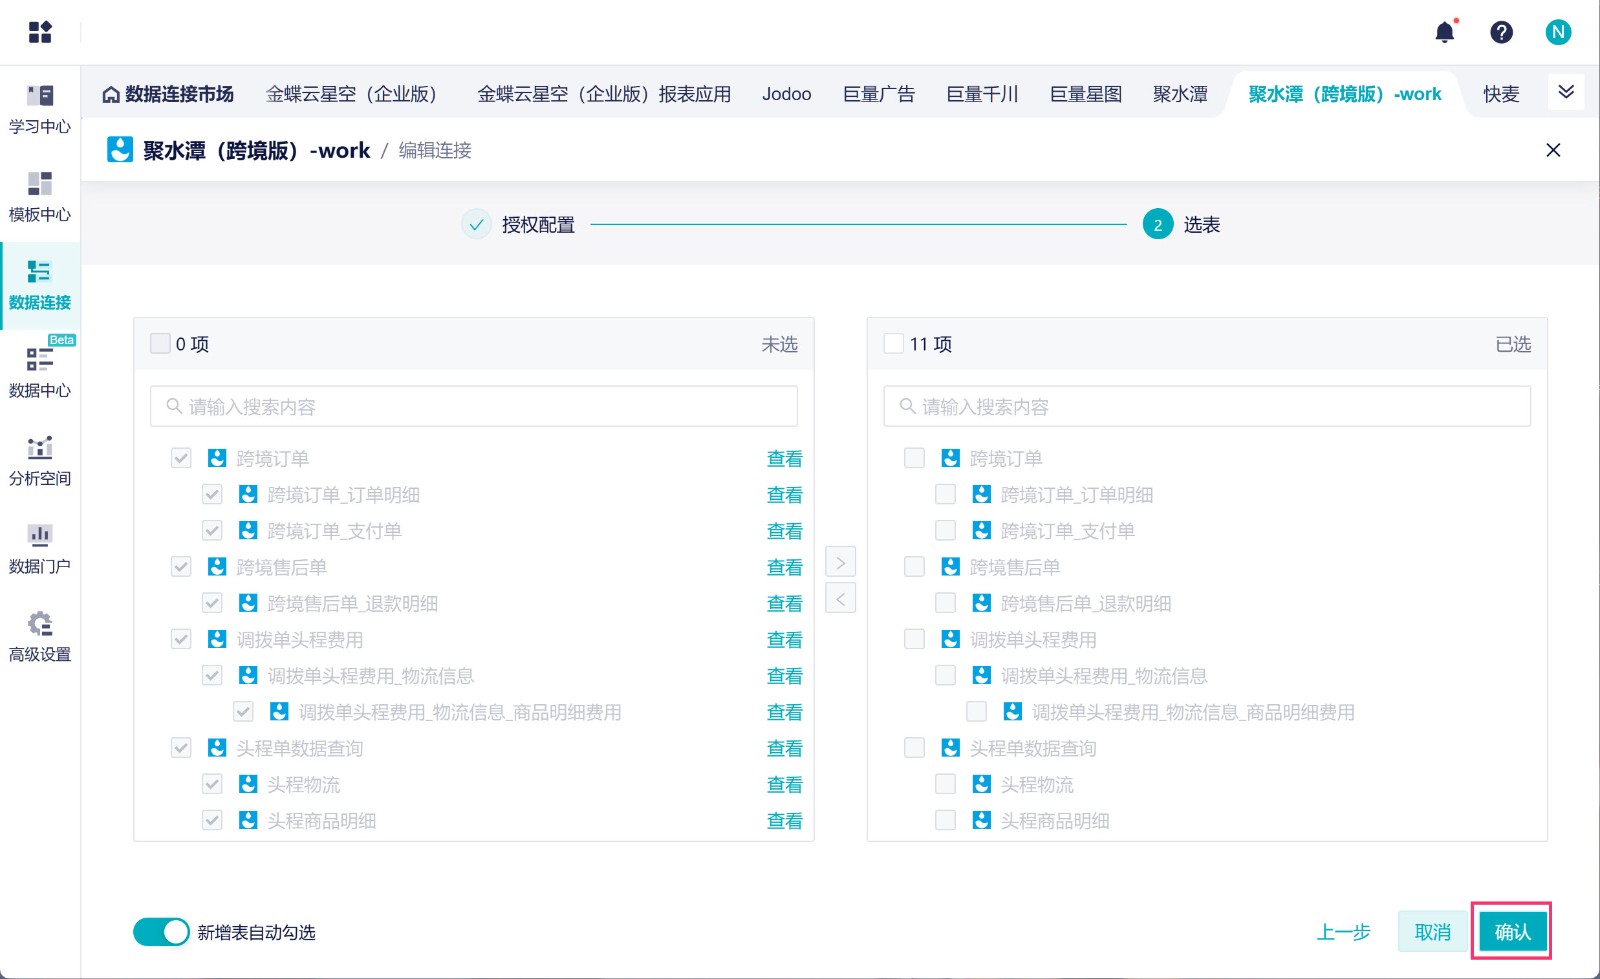Click 取消 button
1600x979 pixels.
point(1432,932)
